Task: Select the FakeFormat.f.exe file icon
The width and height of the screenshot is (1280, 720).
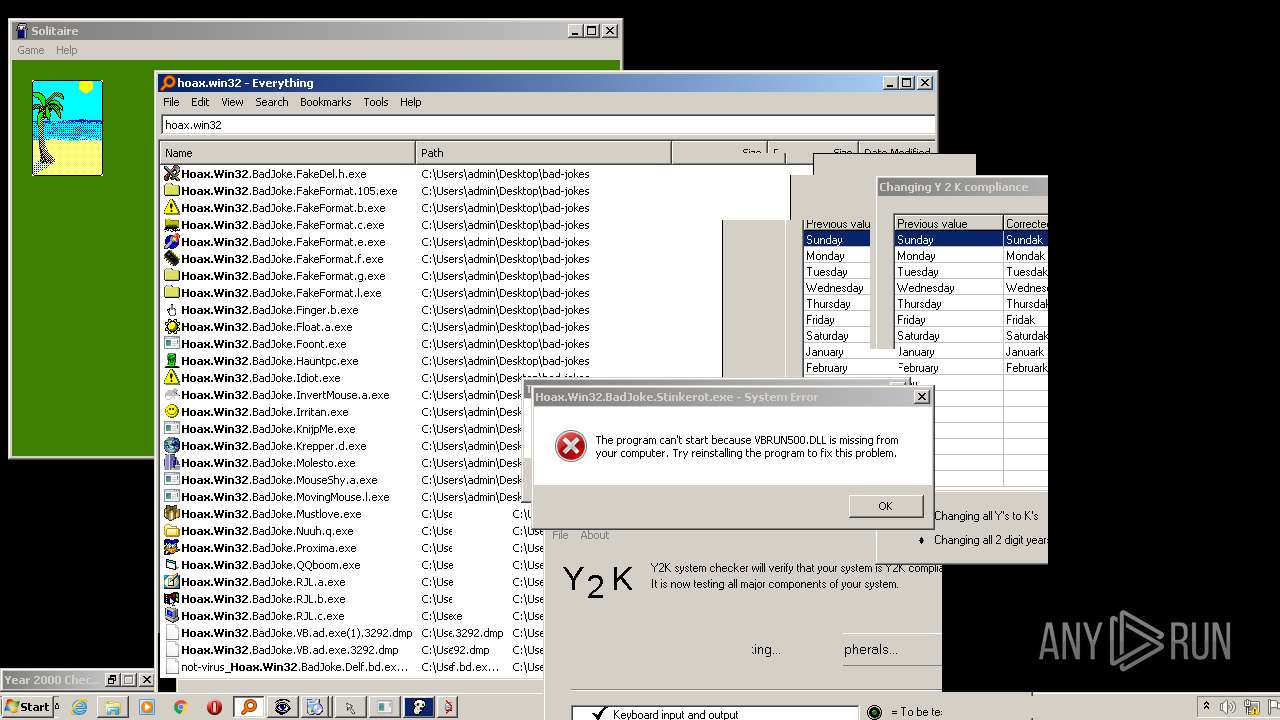Action: [172, 259]
